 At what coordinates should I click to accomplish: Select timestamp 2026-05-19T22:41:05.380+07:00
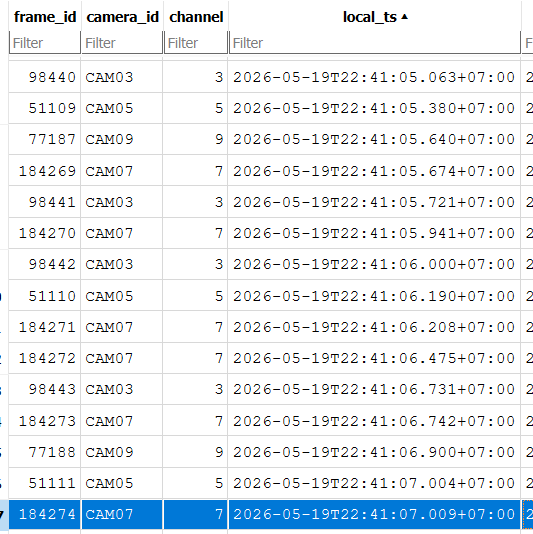pyautogui.click(x=374, y=109)
